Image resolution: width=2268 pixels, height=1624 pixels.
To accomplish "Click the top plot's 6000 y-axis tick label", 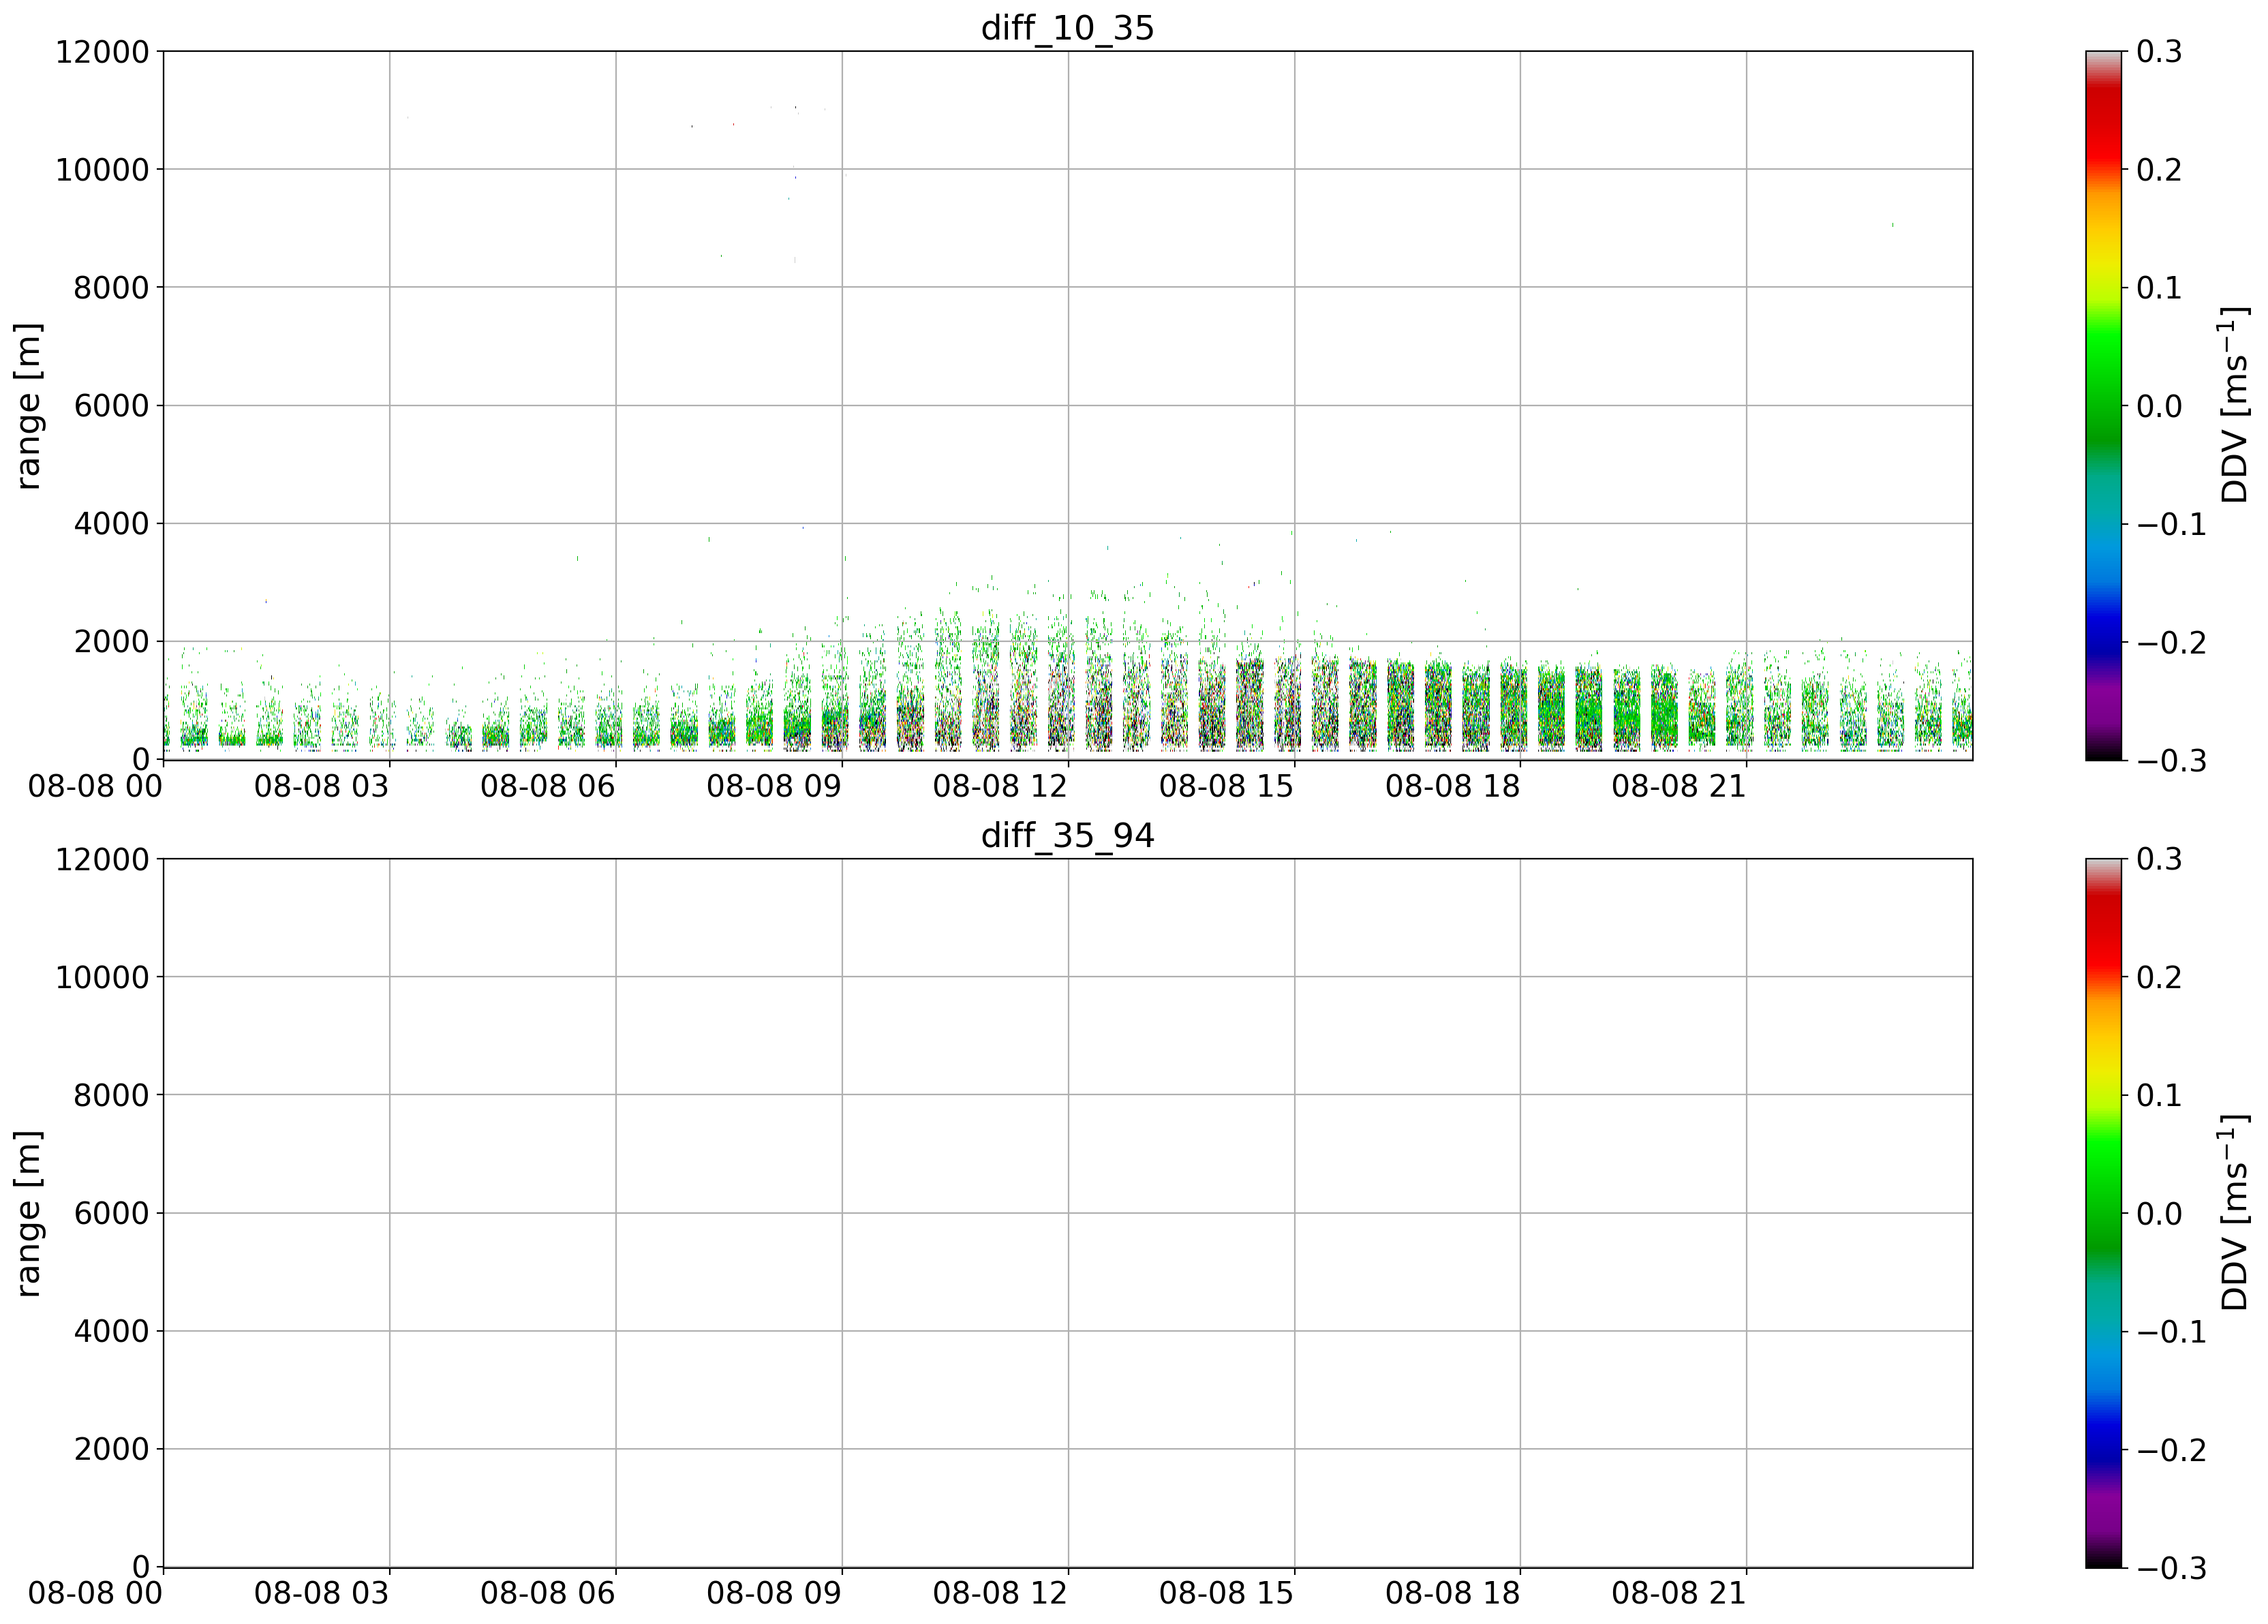I will click(x=111, y=406).
